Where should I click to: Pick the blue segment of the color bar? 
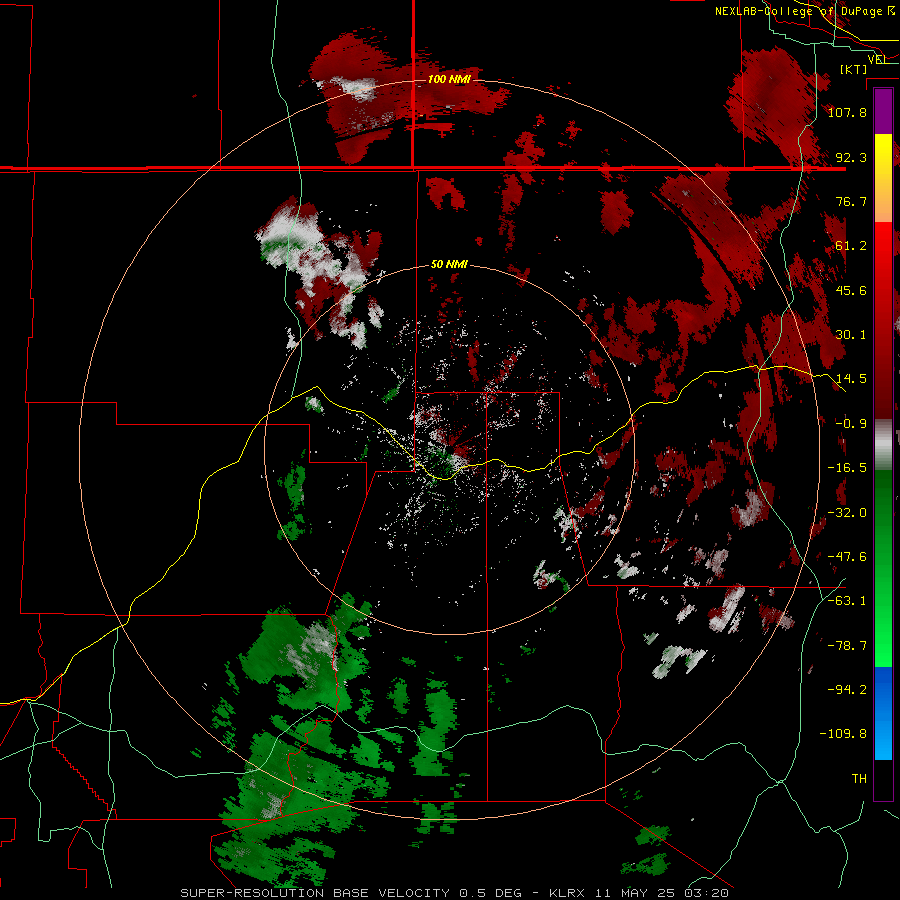(883, 713)
